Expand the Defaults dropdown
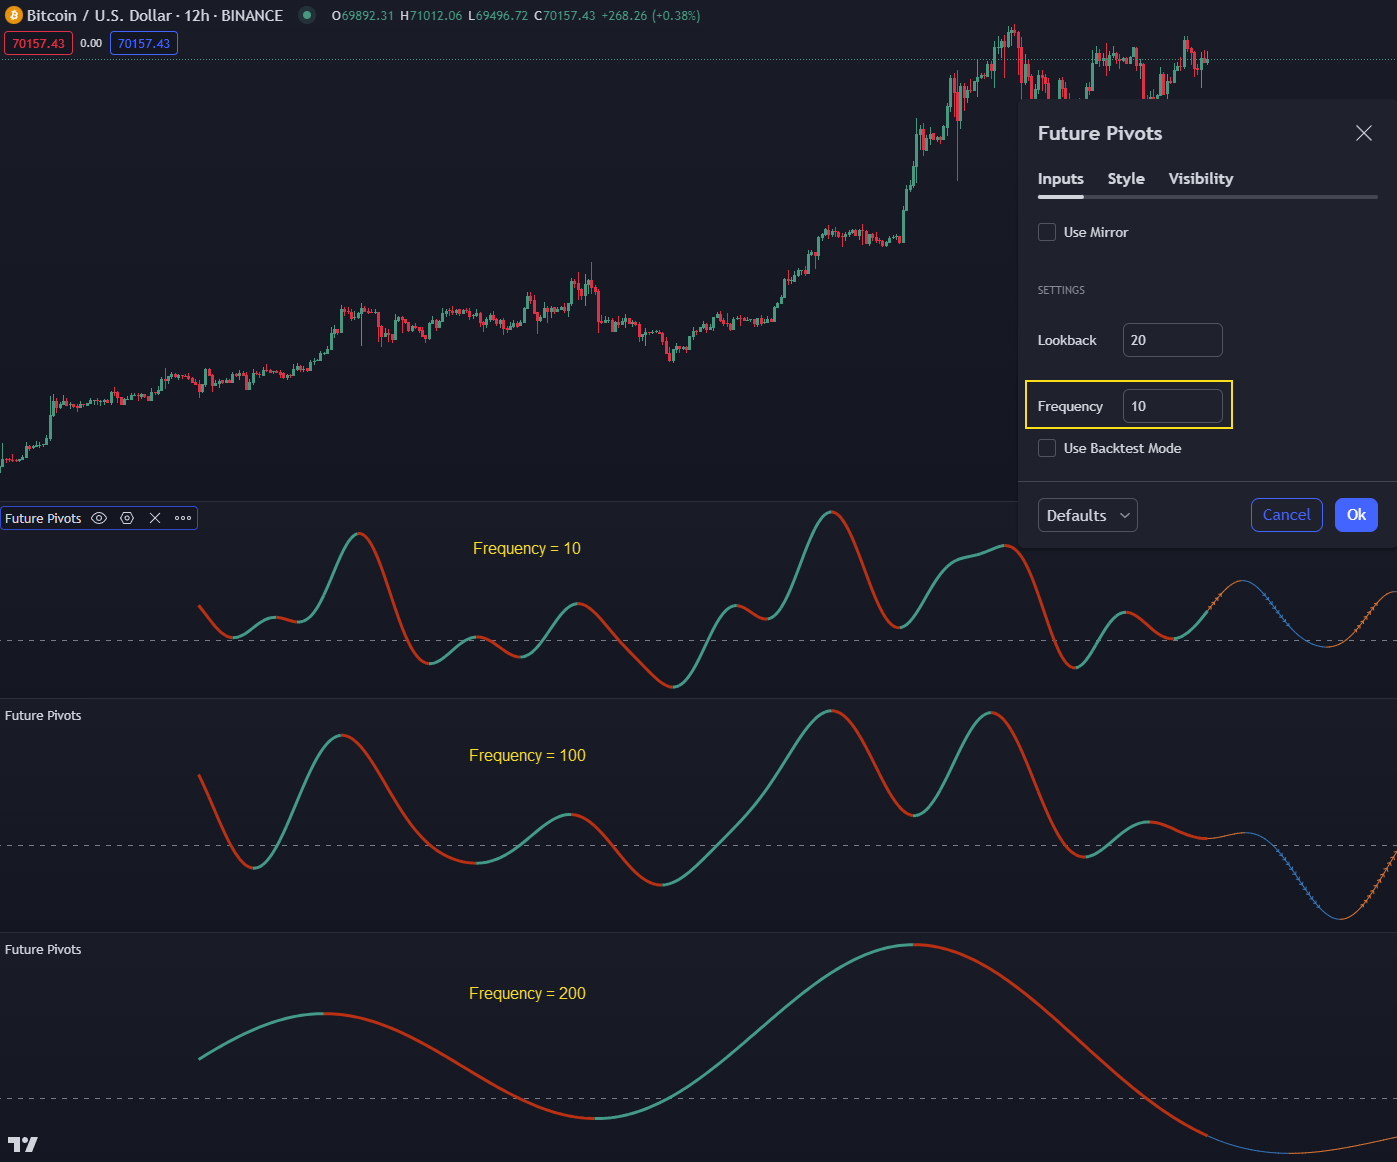This screenshot has width=1397, height=1162. pyautogui.click(x=1087, y=515)
